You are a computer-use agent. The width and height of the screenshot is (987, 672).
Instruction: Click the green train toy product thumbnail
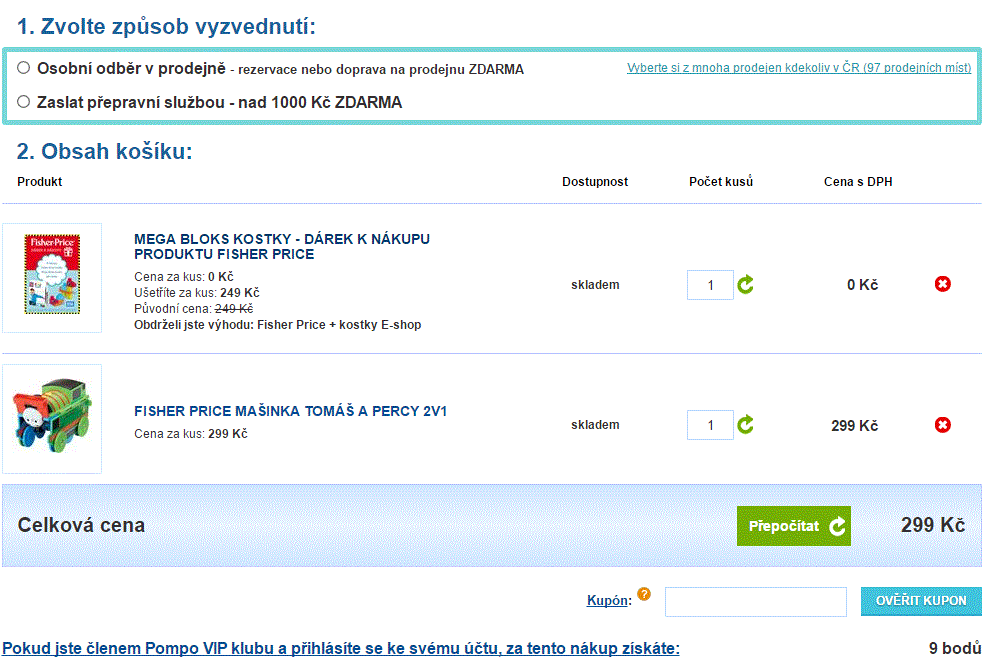coord(52,418)
